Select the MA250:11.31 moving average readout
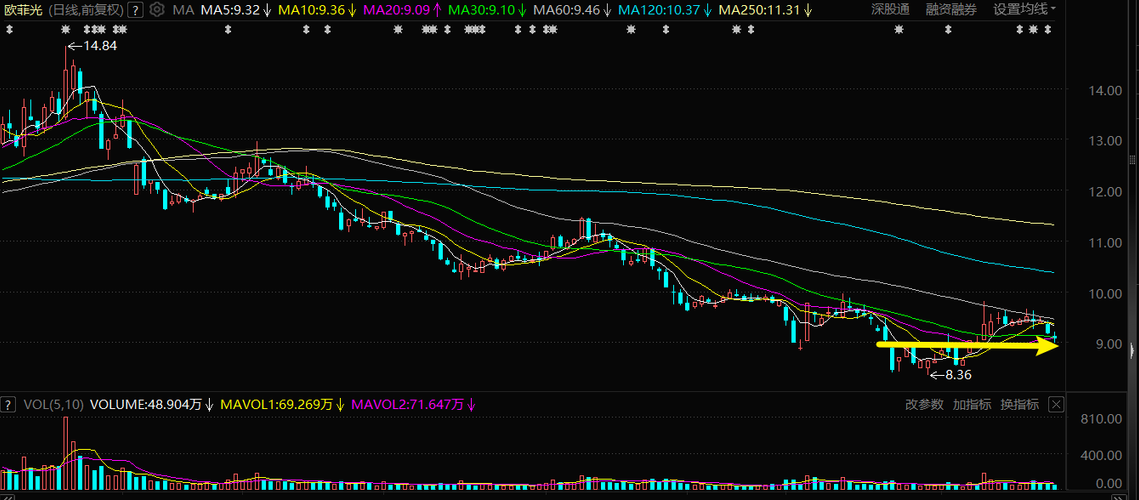This screenshot has height=500, width=1139. (x=766, y=9)
